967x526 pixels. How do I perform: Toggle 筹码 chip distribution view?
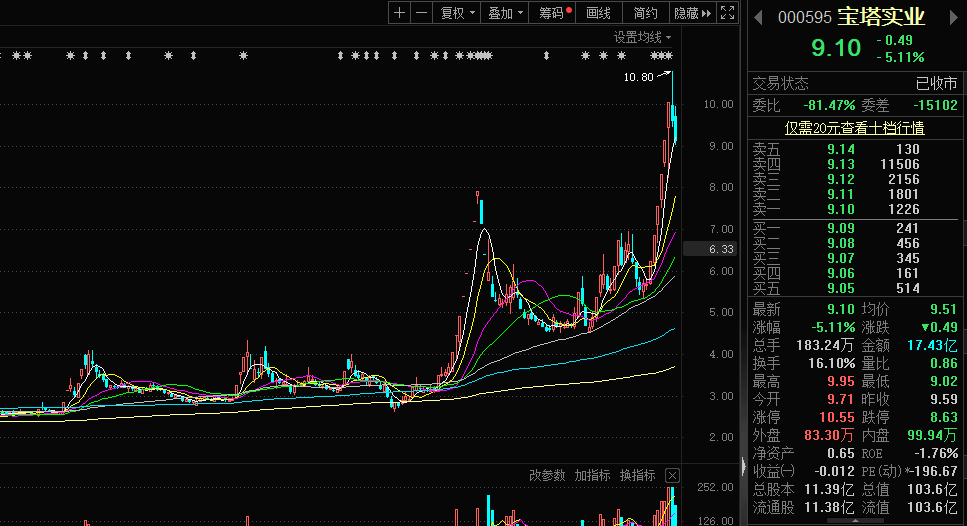(553, 13)
